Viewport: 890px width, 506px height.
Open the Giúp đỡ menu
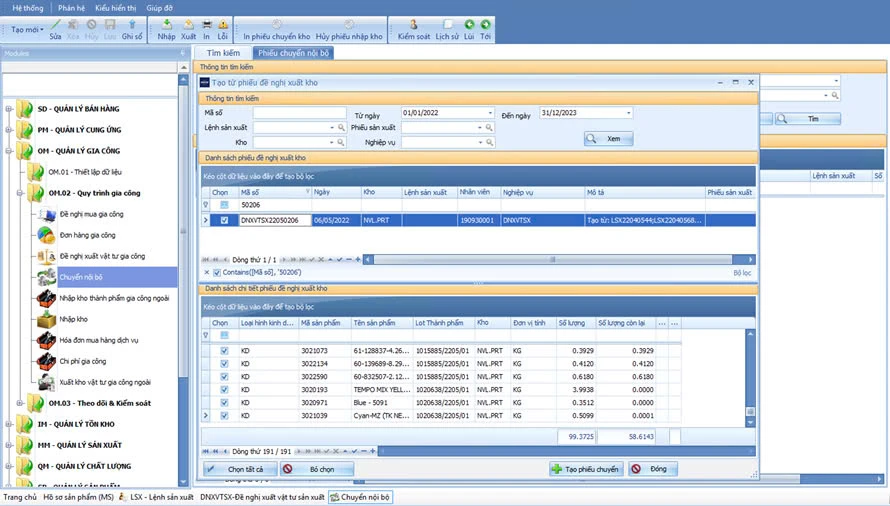(159, 8)
